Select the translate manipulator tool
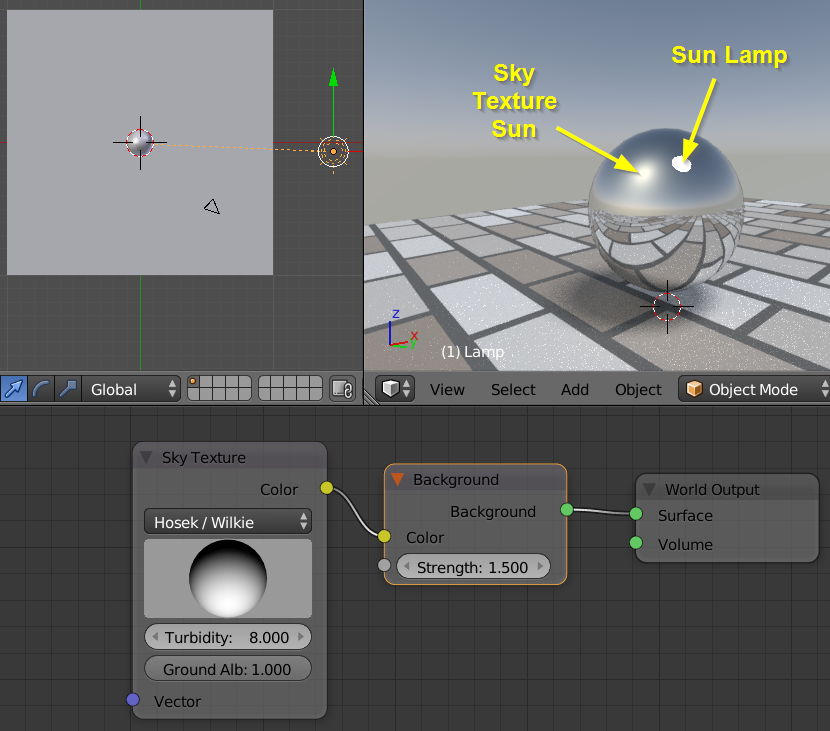 [13, 389]
